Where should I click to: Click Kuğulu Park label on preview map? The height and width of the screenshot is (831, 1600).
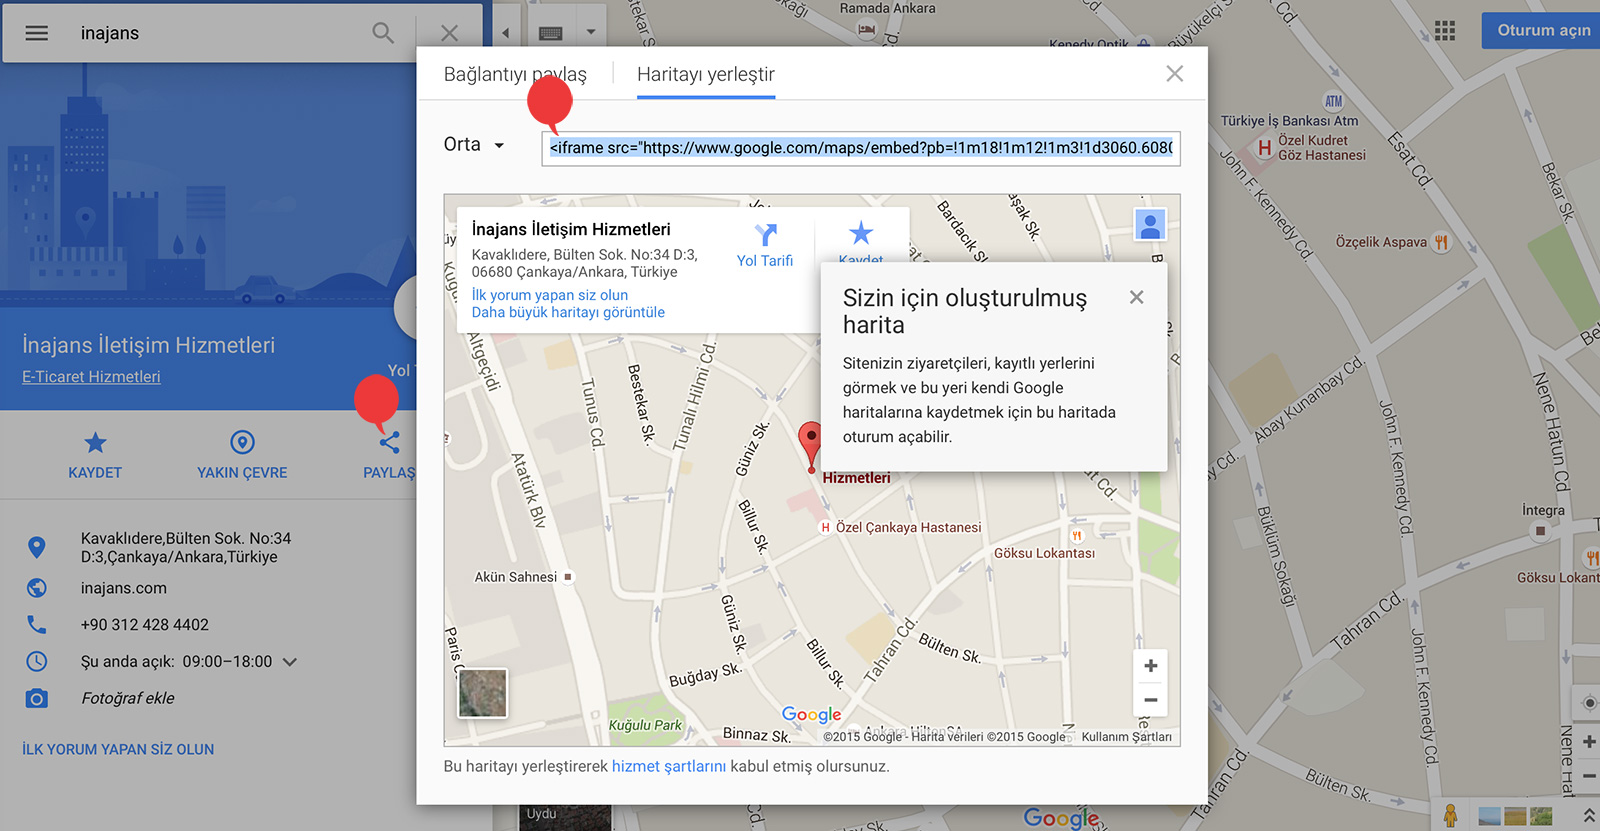click(x=645, y=725)
